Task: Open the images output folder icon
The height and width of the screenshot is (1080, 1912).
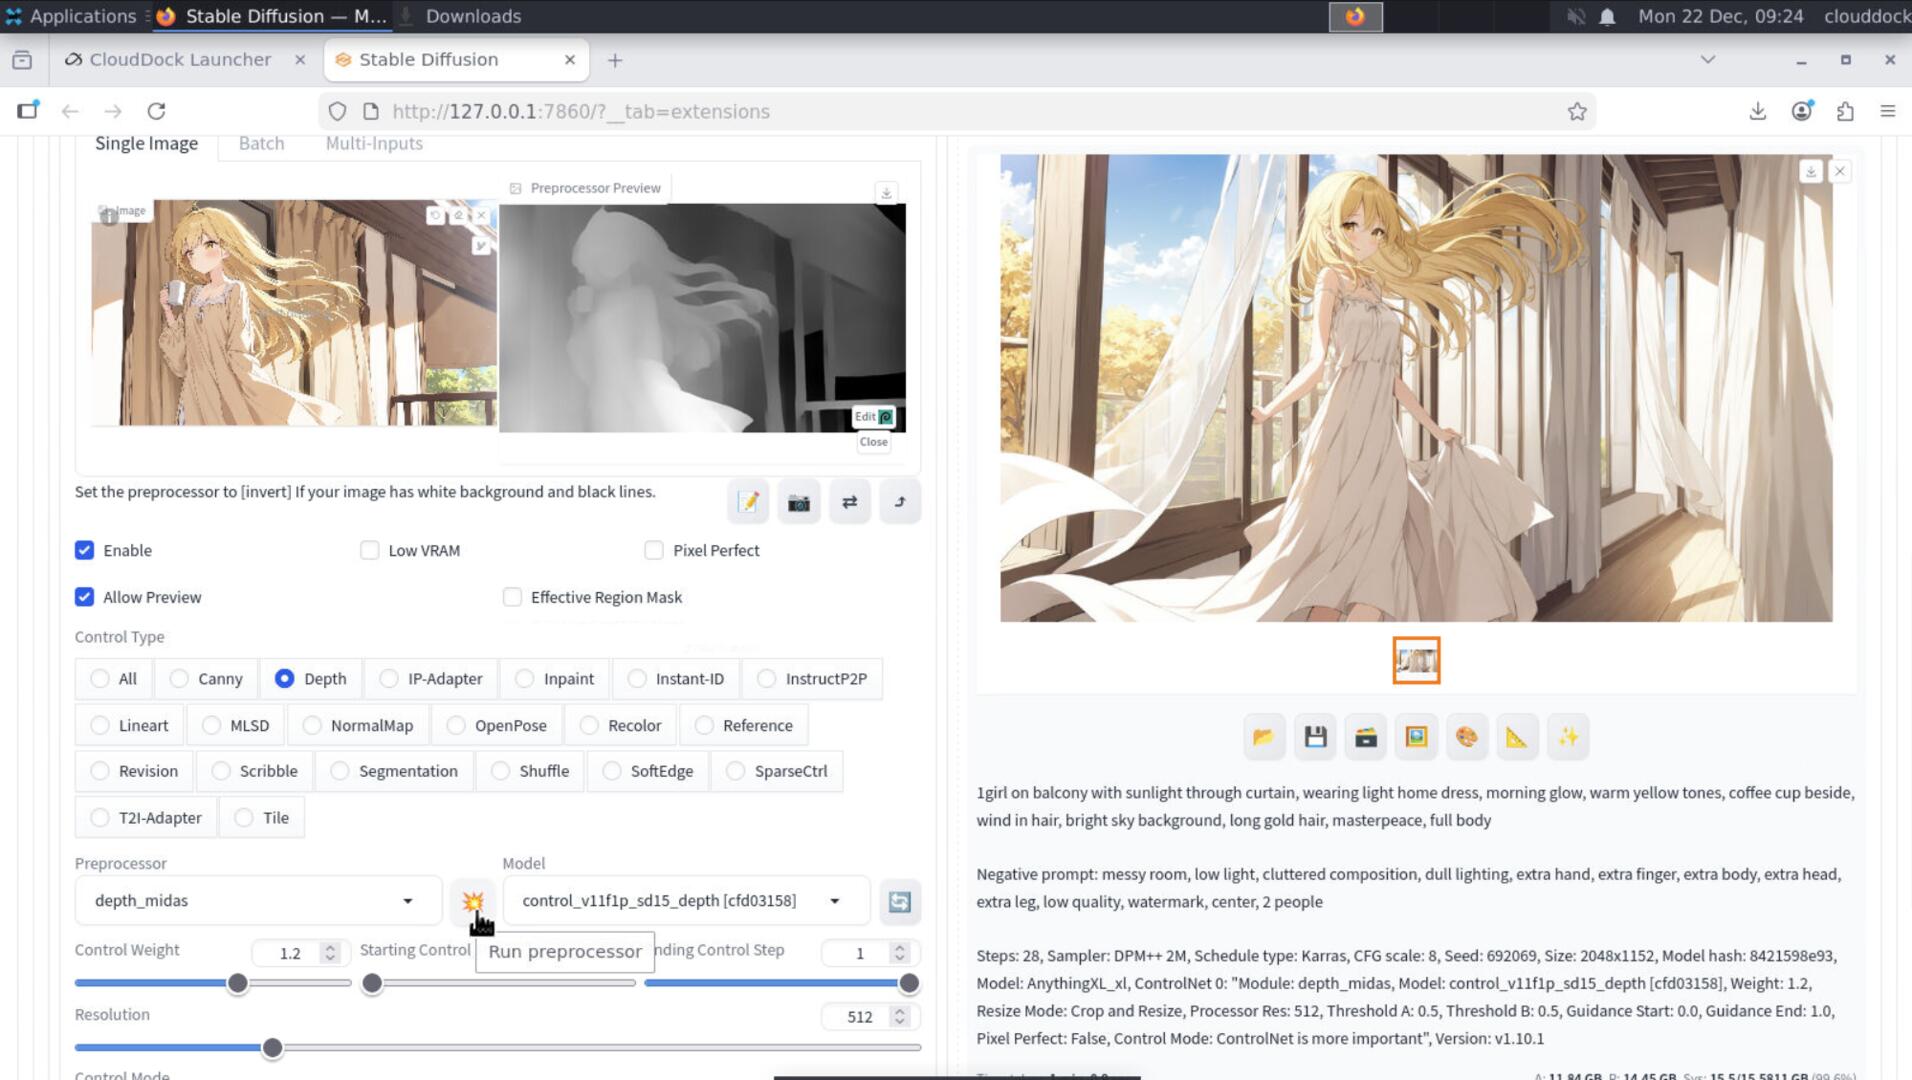Action: tap(1264, 738)
